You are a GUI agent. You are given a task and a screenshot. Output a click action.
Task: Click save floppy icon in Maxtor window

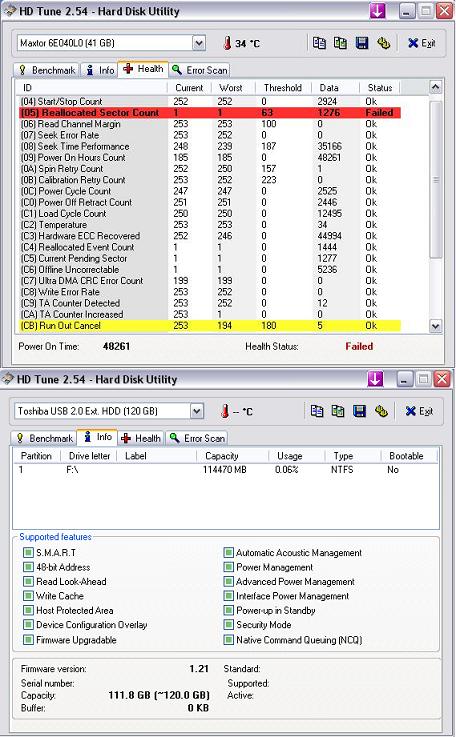[362, 43]
